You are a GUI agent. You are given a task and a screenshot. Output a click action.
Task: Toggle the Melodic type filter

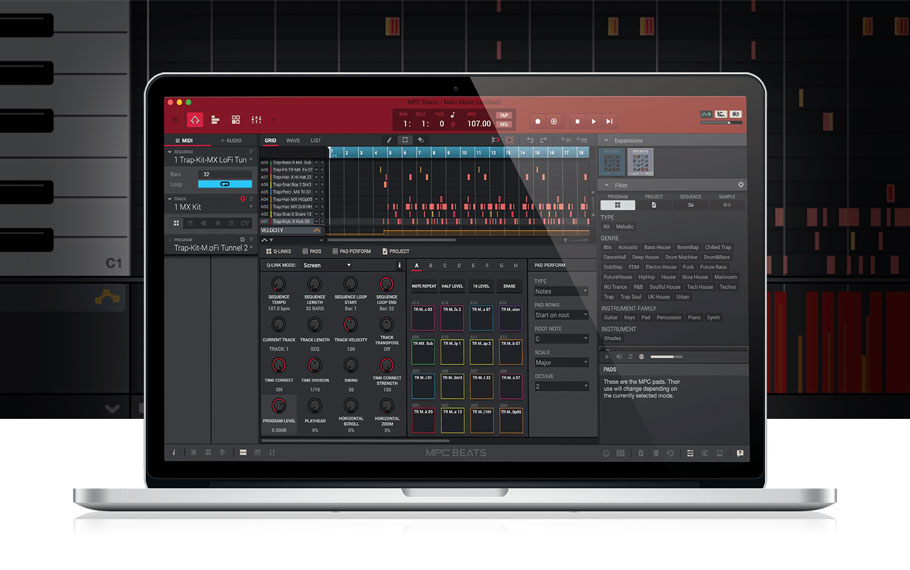click(x=624, y=227)
